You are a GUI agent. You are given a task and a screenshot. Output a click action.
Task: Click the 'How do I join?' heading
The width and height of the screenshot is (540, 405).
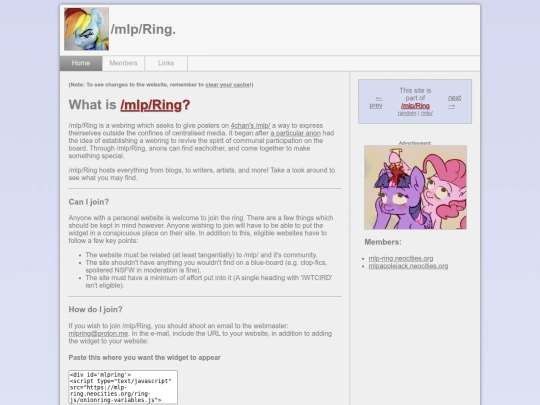95,309
